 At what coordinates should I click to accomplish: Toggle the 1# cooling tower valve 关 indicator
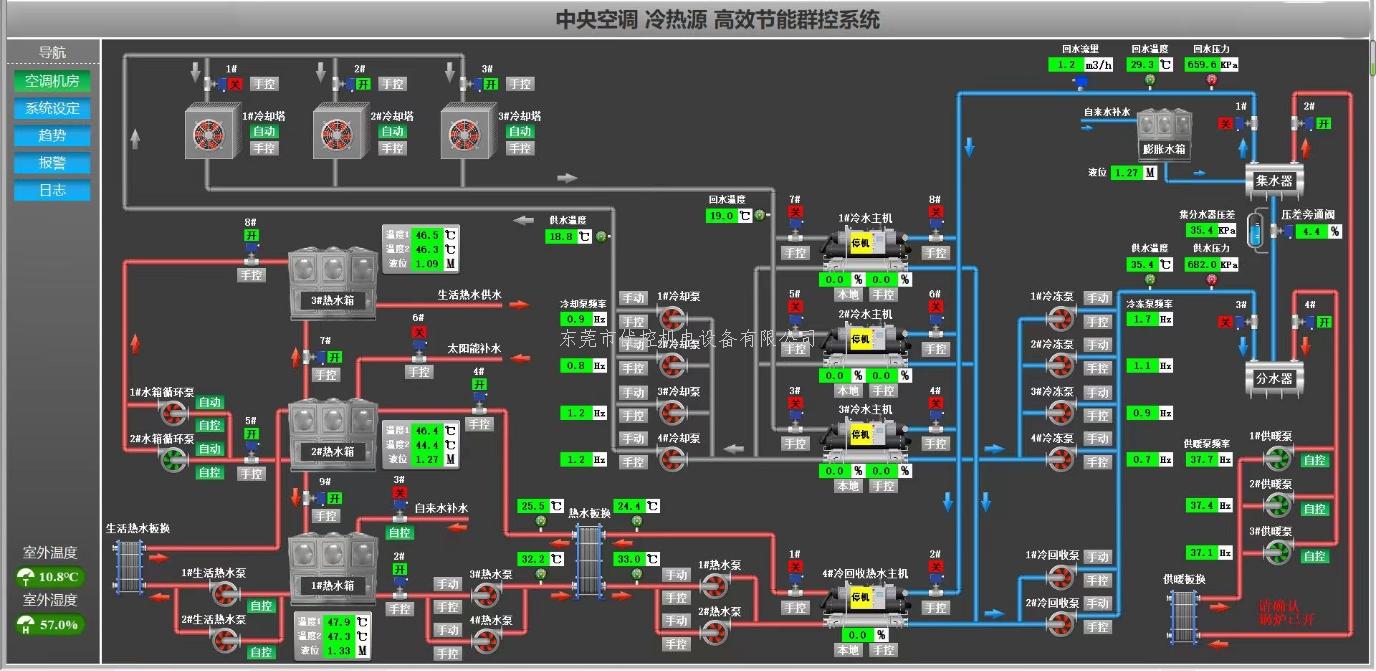click(x=235, y=84)
